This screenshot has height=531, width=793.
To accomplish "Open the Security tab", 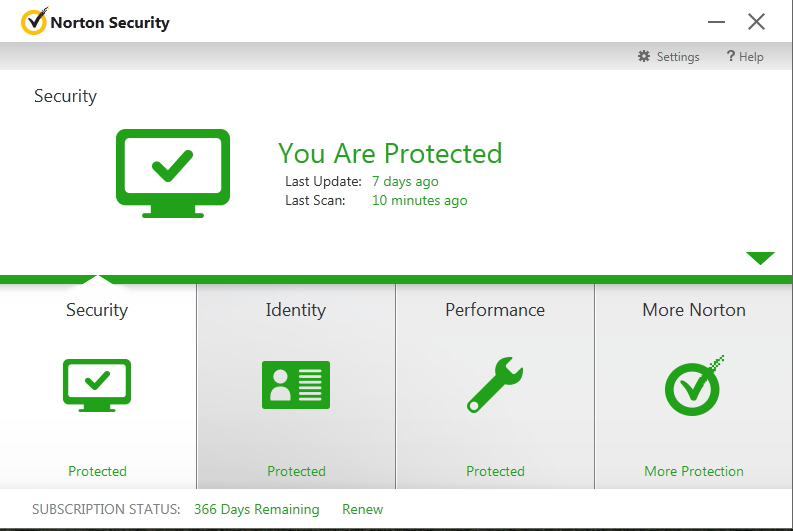I will [x=97, y=310].
